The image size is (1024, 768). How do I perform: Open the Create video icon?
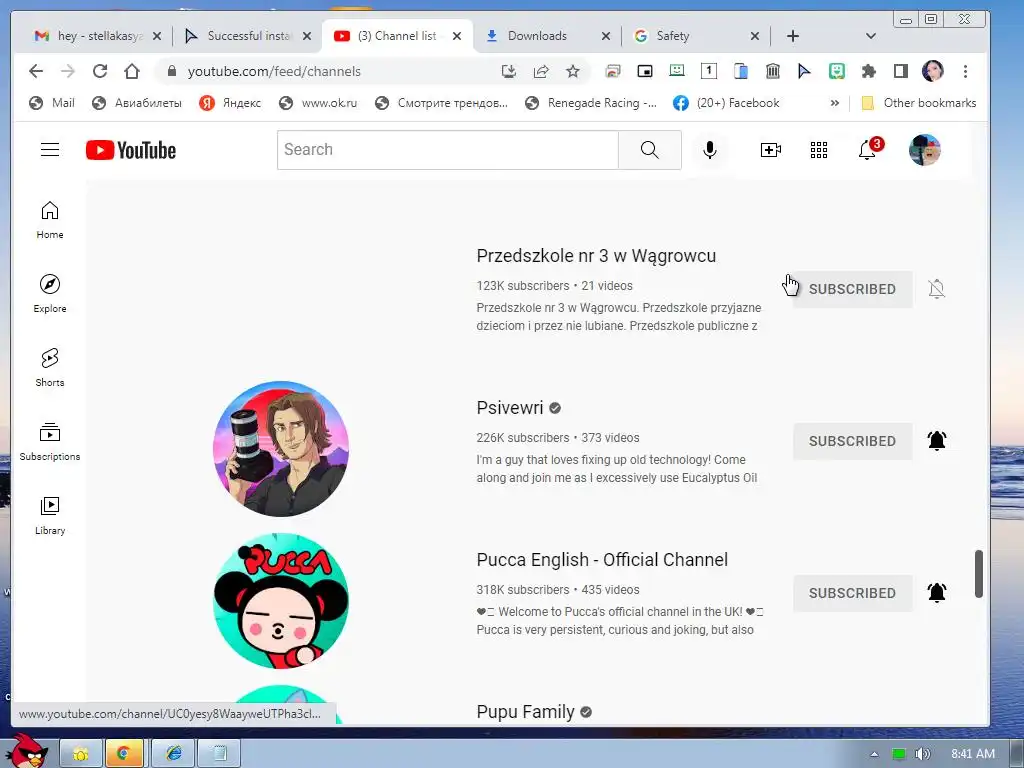(x=771, y=150)
